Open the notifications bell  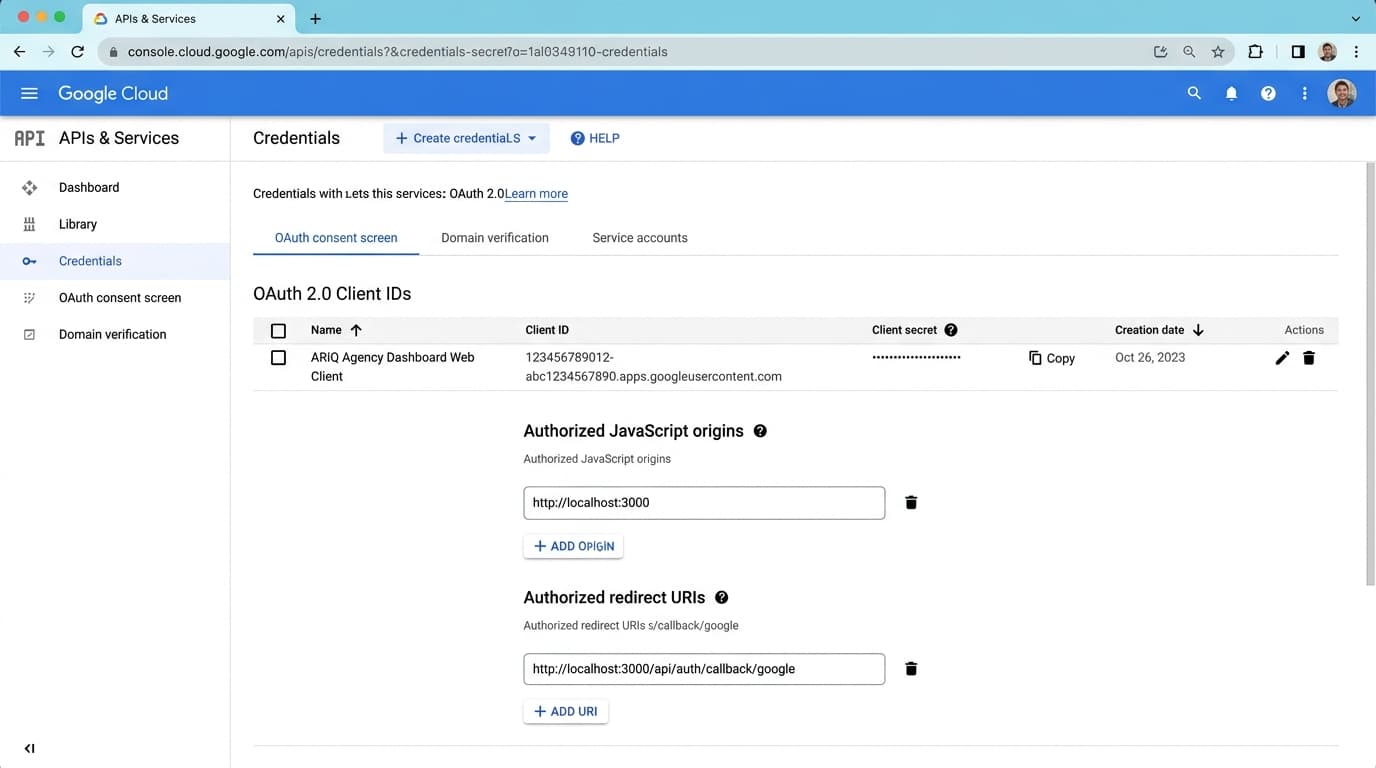1231,93
